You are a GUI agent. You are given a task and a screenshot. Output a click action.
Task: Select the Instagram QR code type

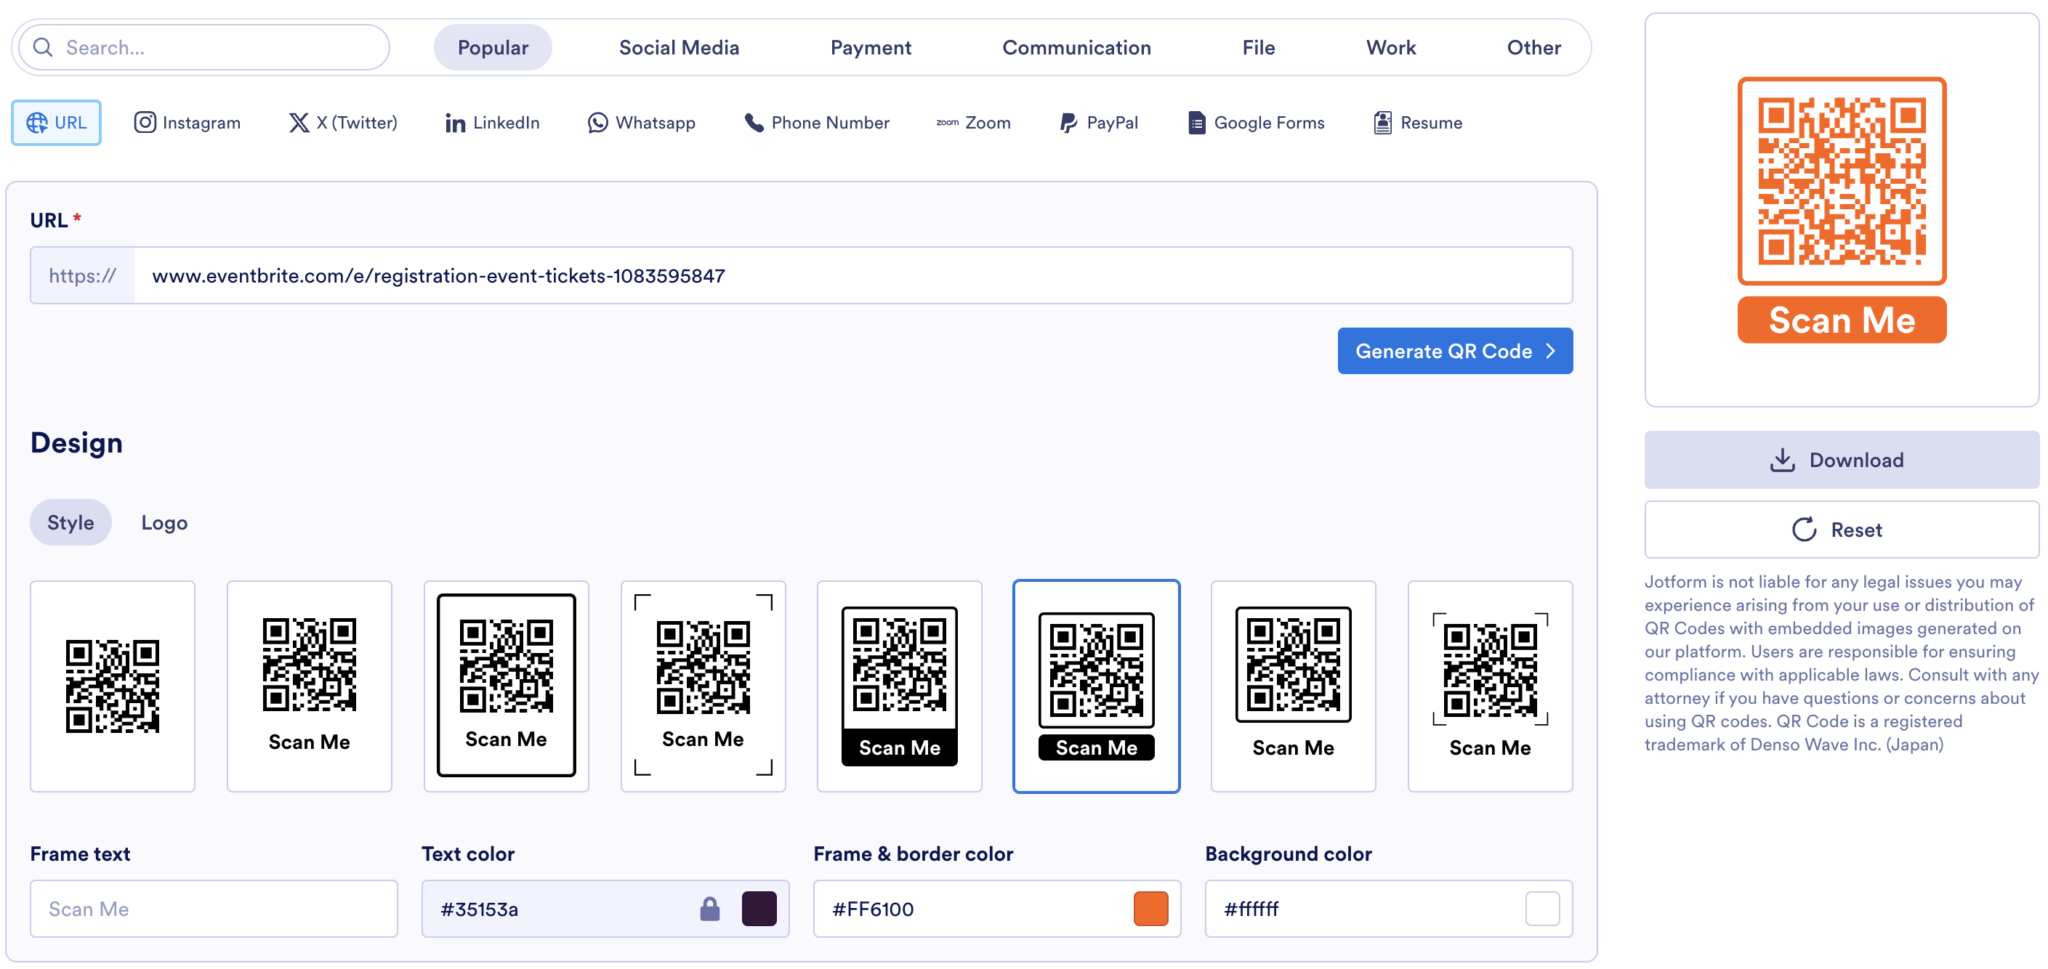pyautogui.click(x=187, y=122)
